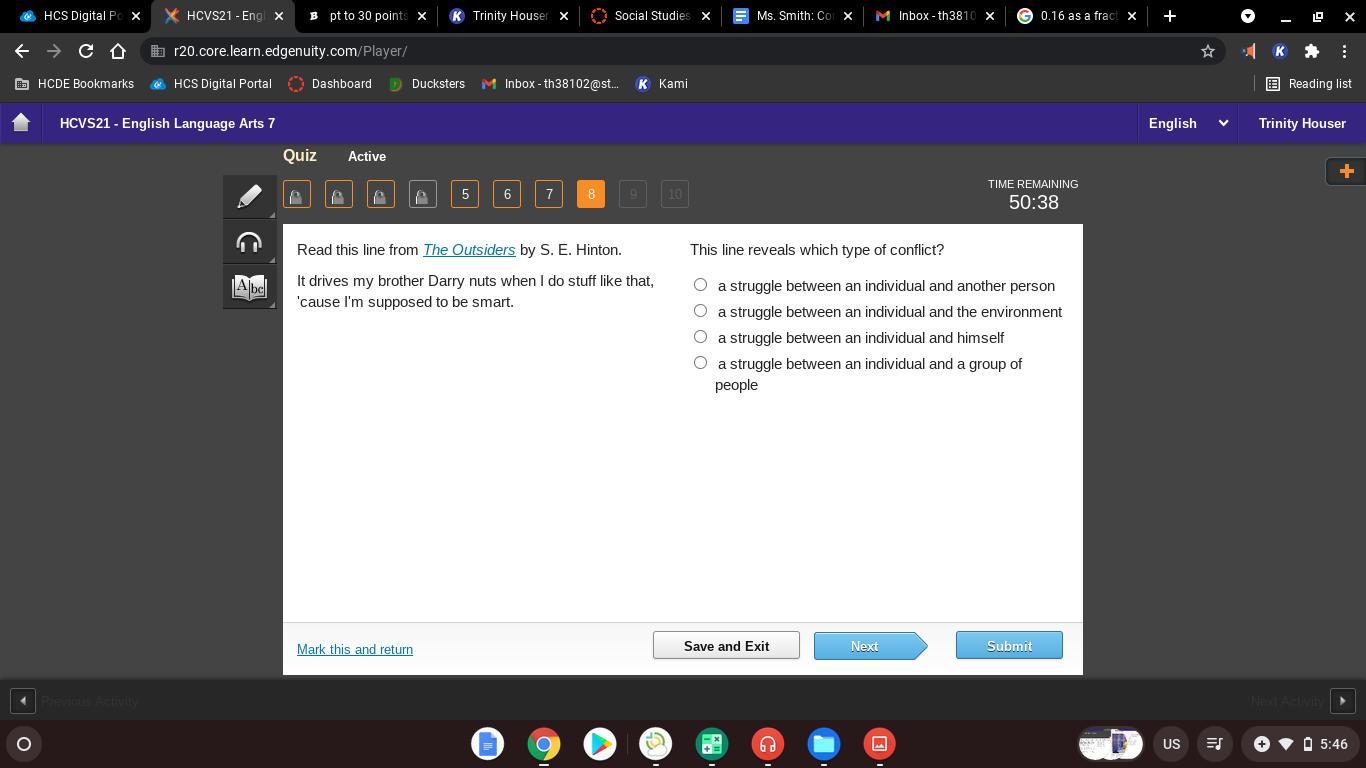Viewport: 1366px width, 768px height.
Task: Choose 'individual and another person' answer
Action: click(x=700, y=285)
